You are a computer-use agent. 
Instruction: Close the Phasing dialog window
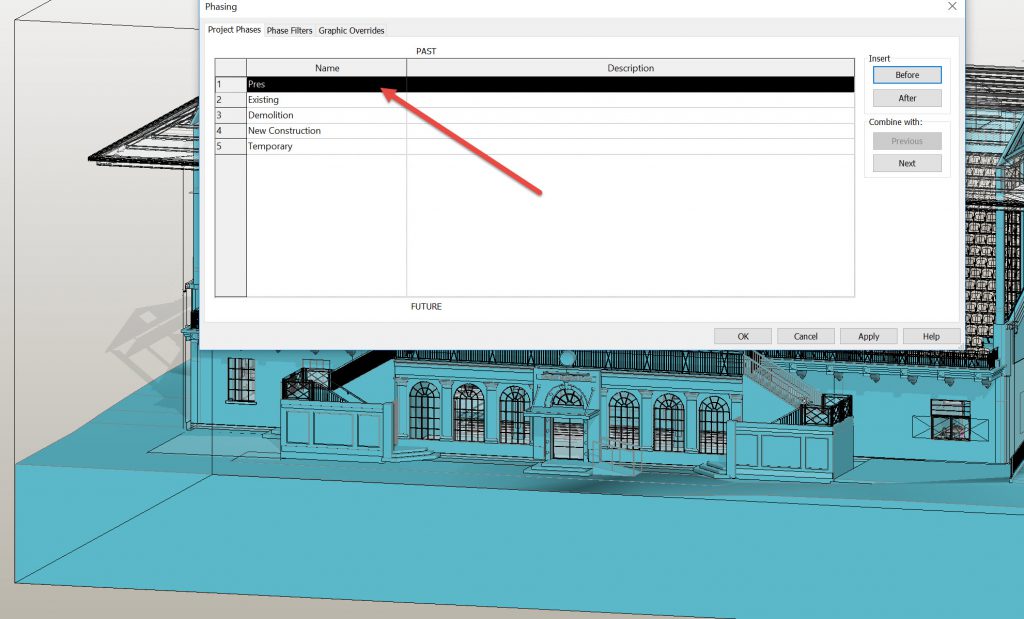click(x=951, y=7)
